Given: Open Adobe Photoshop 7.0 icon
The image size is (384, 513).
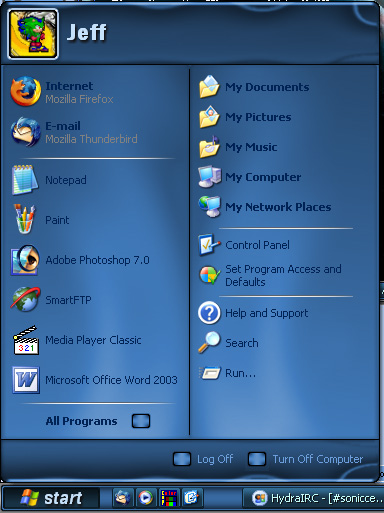Looking at the screenshot, I should (x=25, y=260).
